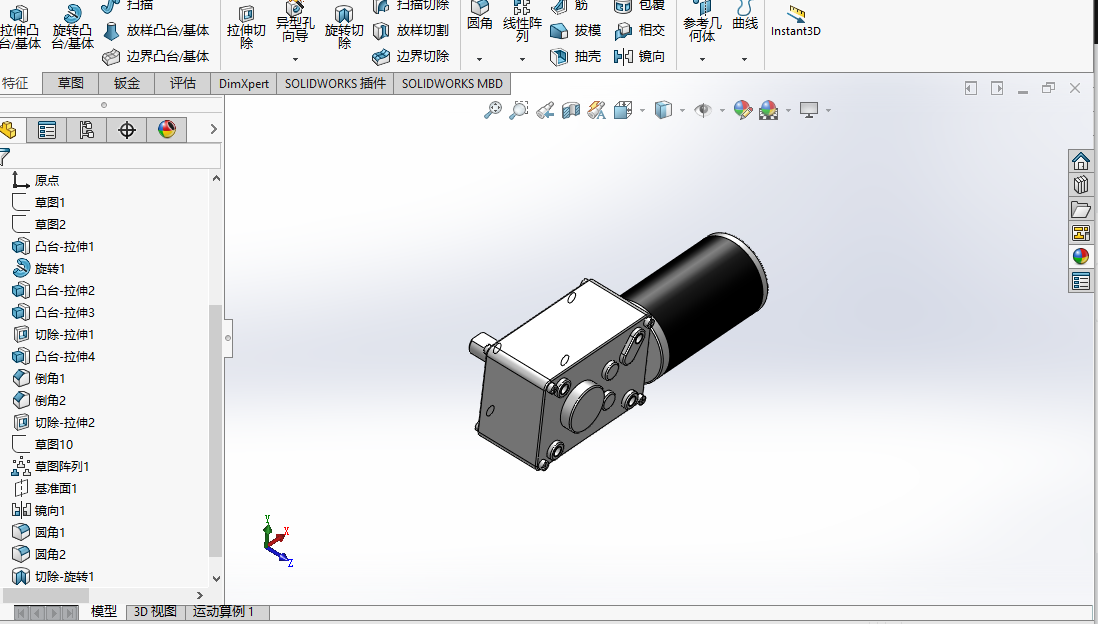The image size is (1098, 624).
Task: Open the DisplayManager panel tab
Action: pos(167,130)
